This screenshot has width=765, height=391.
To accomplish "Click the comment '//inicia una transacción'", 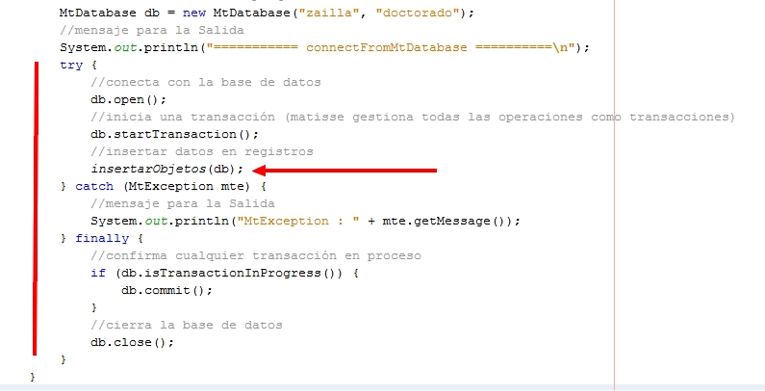I will point(182,117).
